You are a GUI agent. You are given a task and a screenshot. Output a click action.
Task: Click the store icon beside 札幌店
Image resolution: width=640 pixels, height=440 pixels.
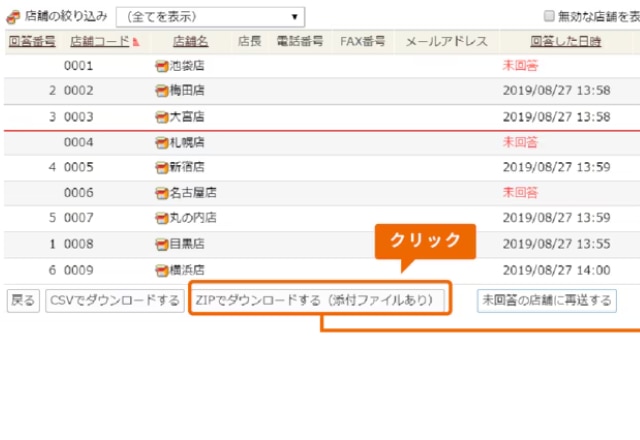coord(162,143)
